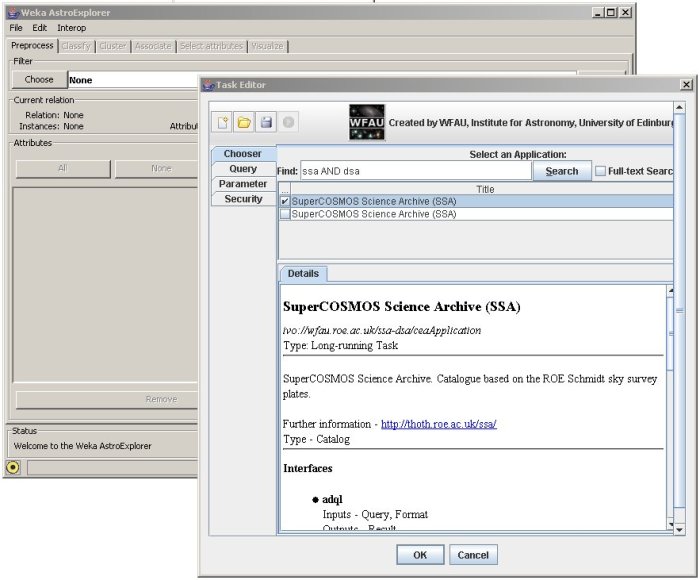Click the Weka AstroExplorer title bar icon

[11, 12]
